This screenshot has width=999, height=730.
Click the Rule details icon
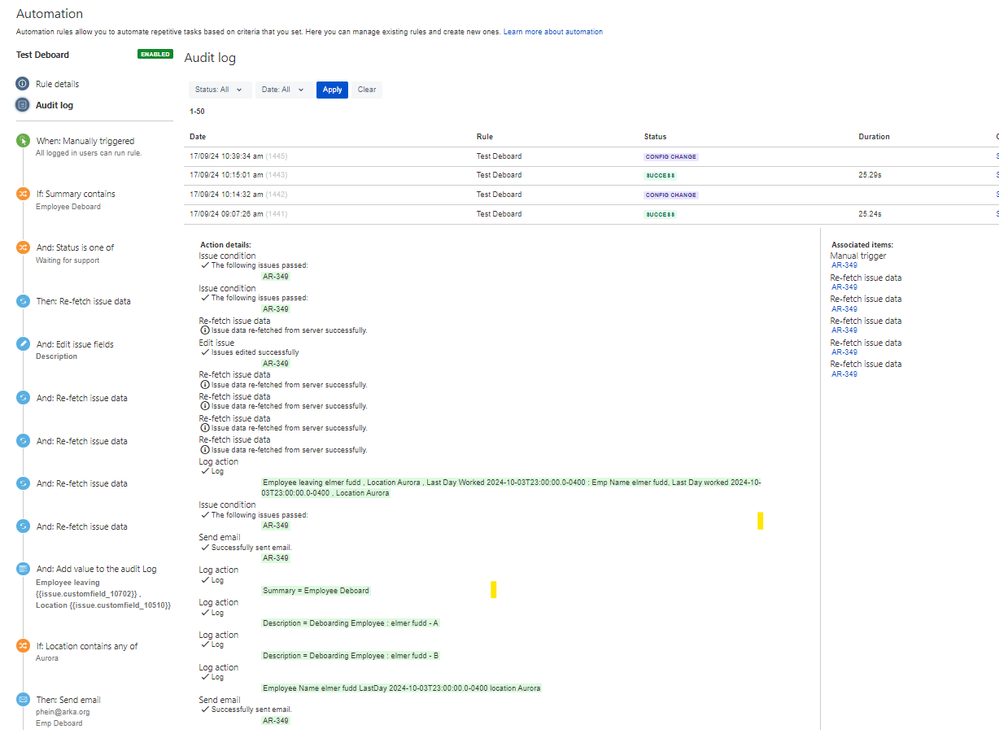click(x=22, y=83)
